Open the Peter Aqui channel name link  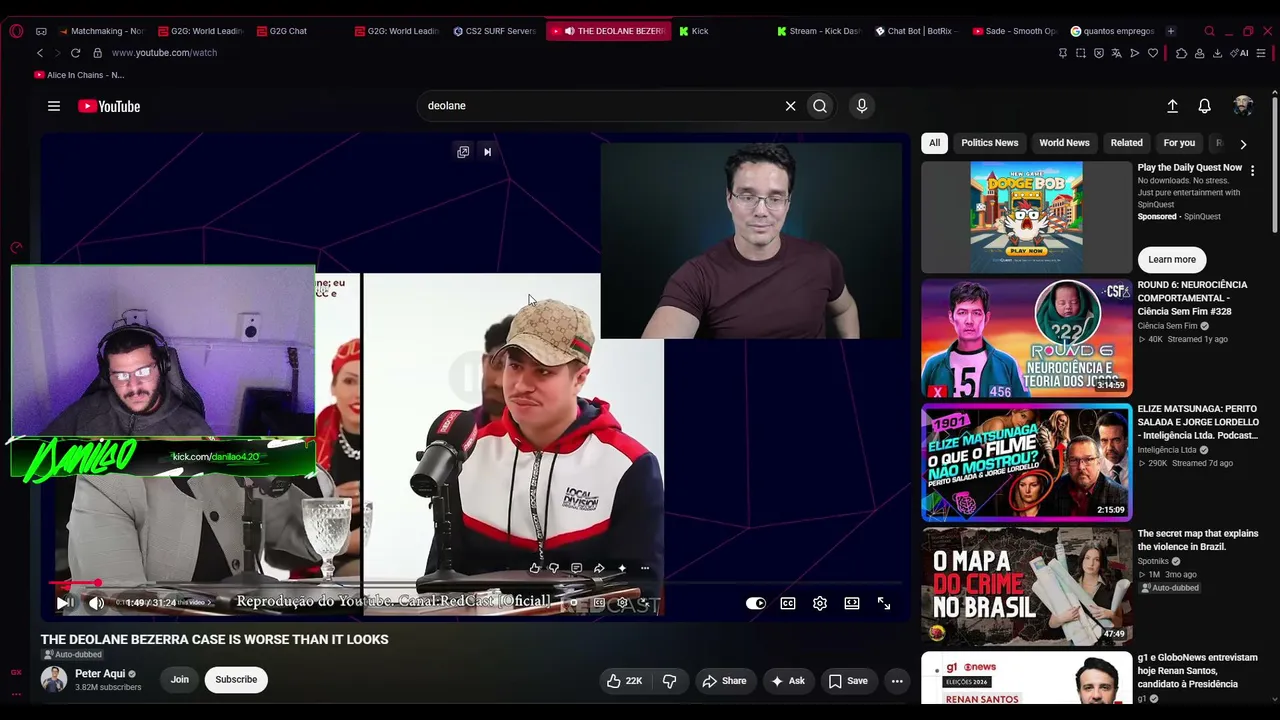click(100, 674)
